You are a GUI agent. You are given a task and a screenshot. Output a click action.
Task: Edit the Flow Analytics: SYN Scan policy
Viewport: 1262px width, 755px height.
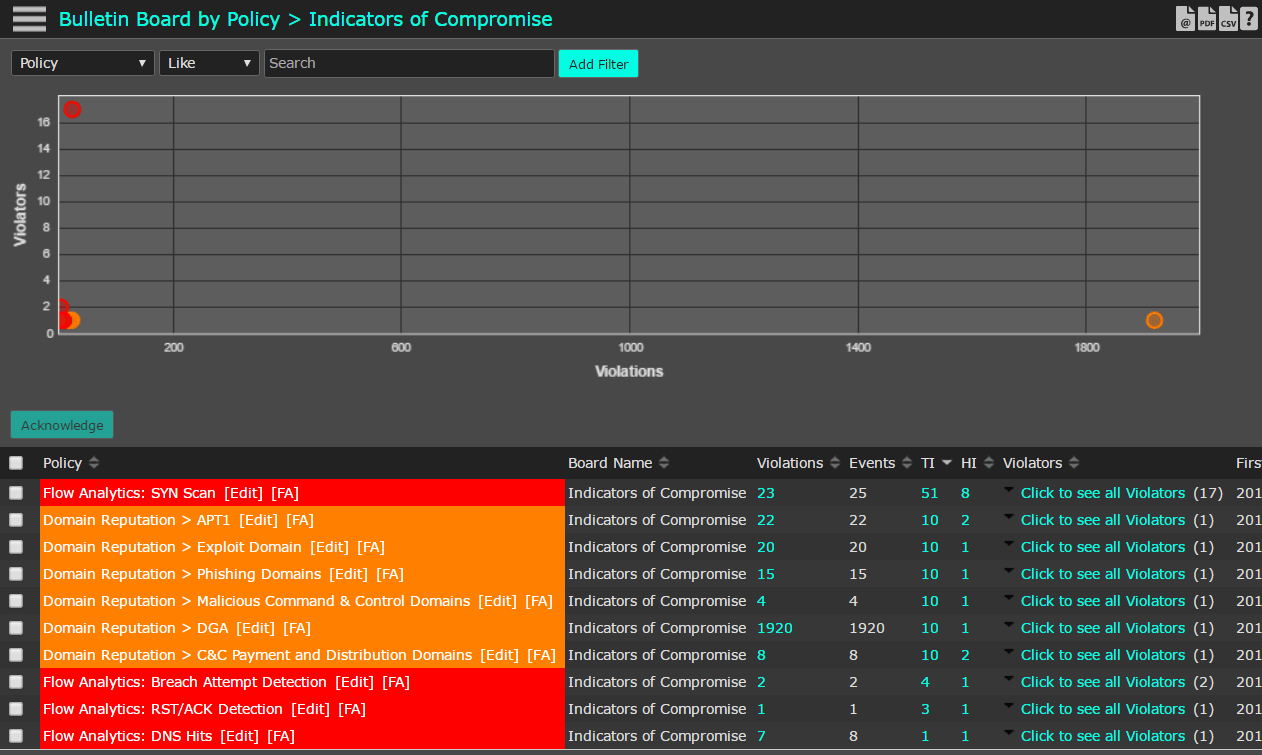coord(243,493)
